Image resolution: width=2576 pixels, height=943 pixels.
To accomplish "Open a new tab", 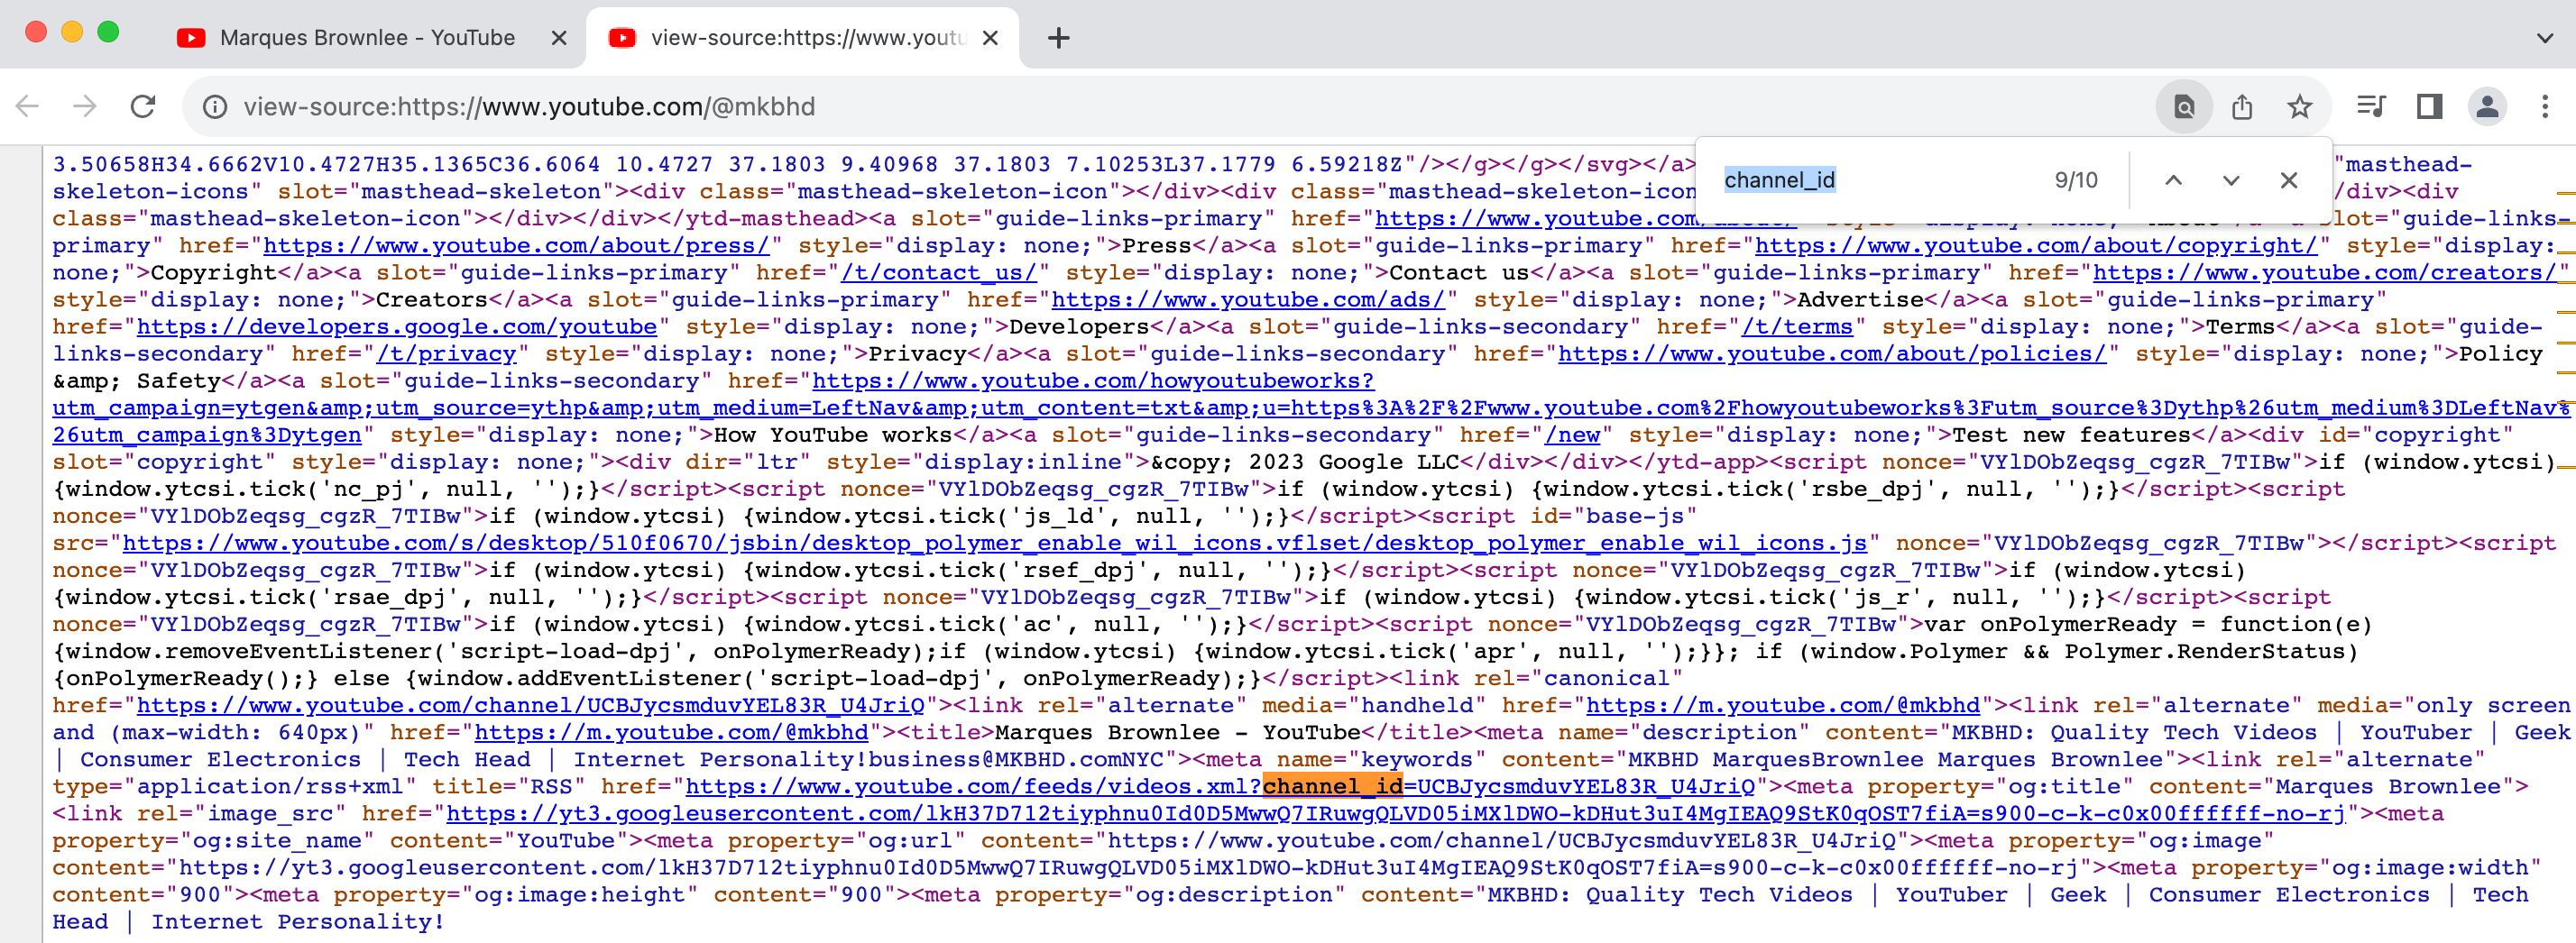I will point(1058,38).
